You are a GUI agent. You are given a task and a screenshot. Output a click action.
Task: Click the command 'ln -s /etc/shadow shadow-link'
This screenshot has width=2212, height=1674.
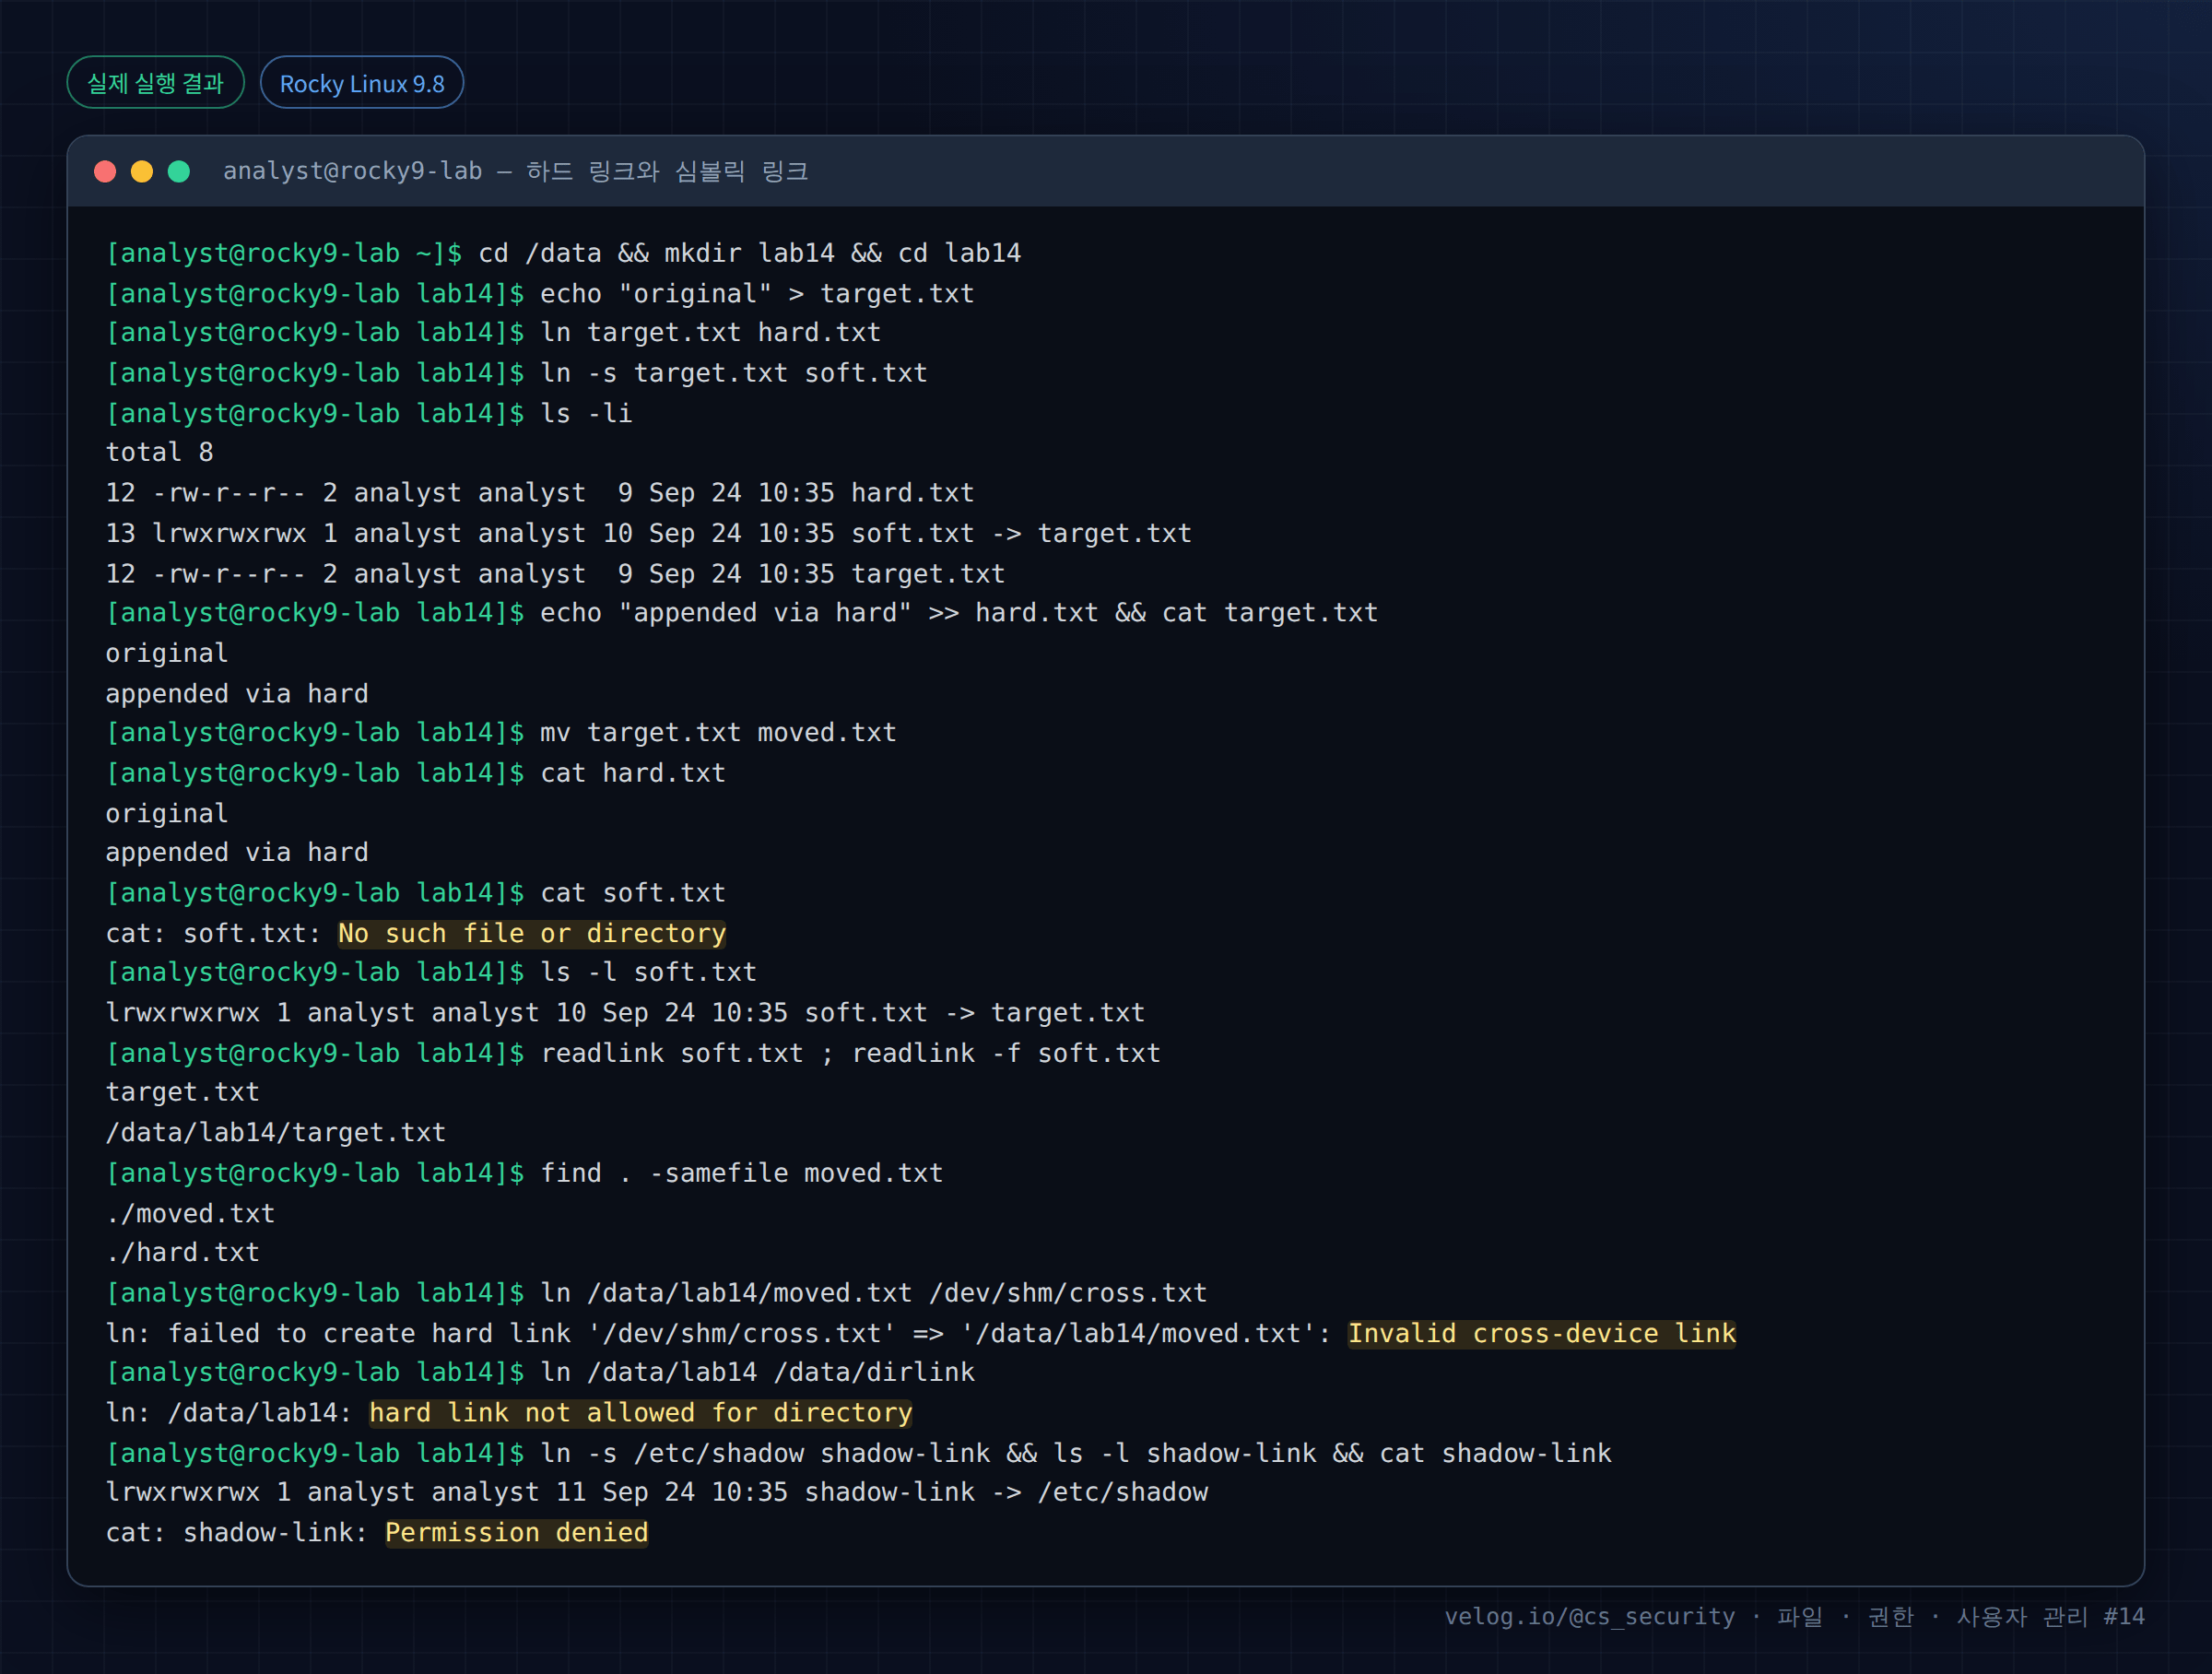click(765, 1453)
